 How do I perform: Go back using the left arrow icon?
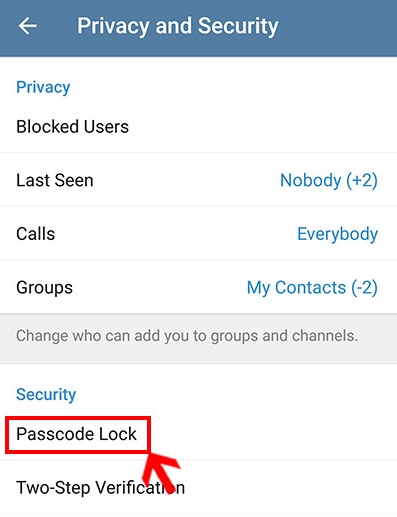[28, 26]
